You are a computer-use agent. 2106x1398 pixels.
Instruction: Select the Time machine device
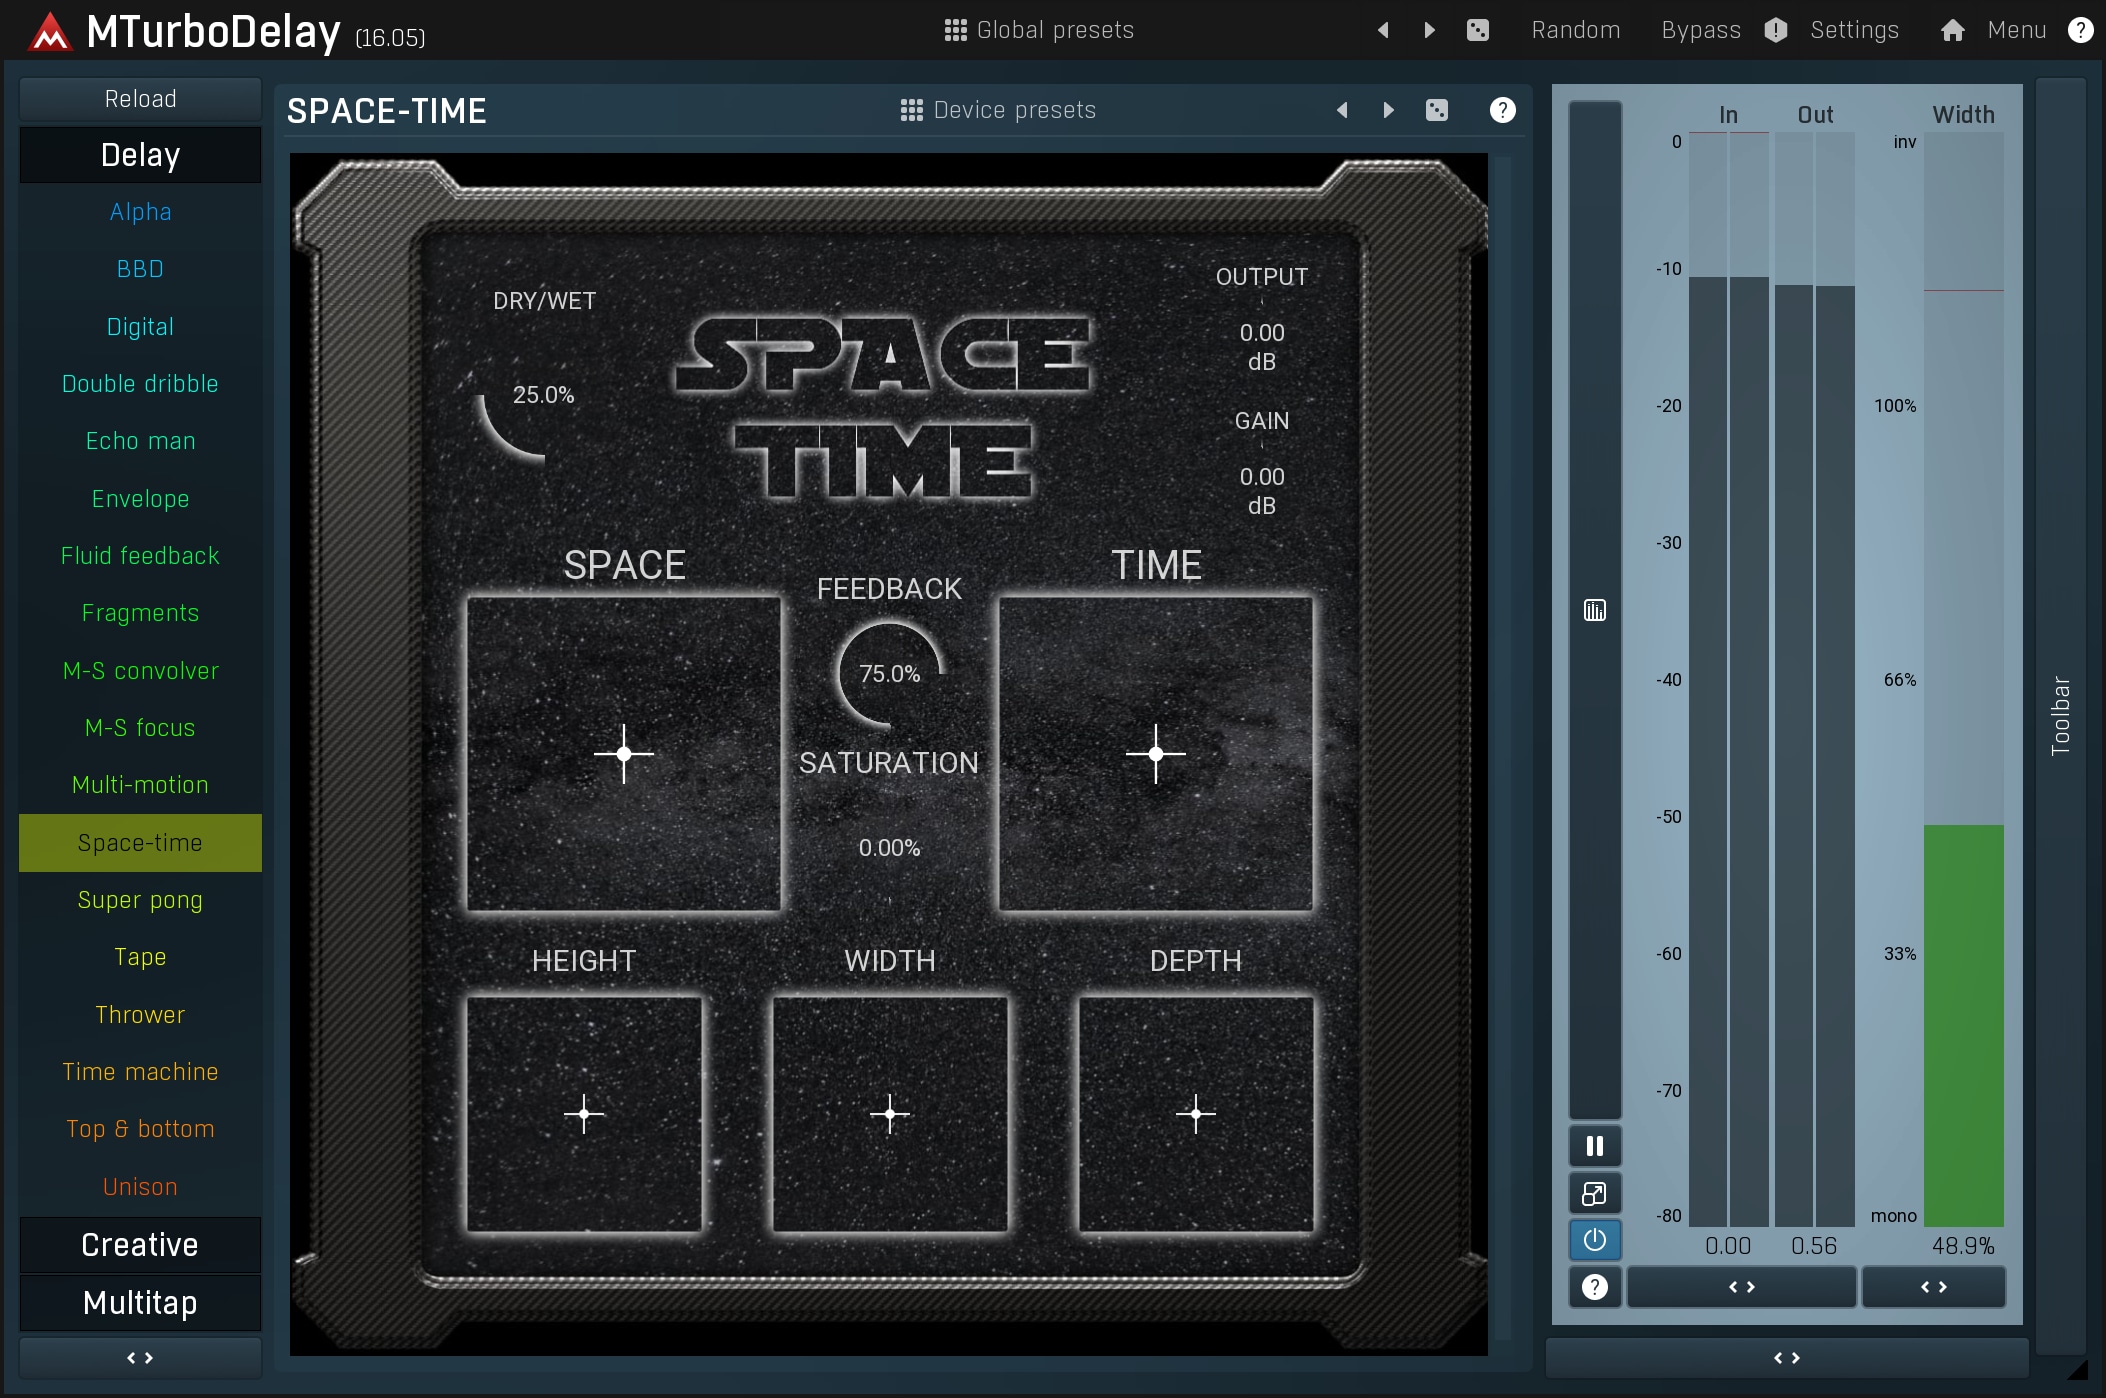coord(140,1072)
